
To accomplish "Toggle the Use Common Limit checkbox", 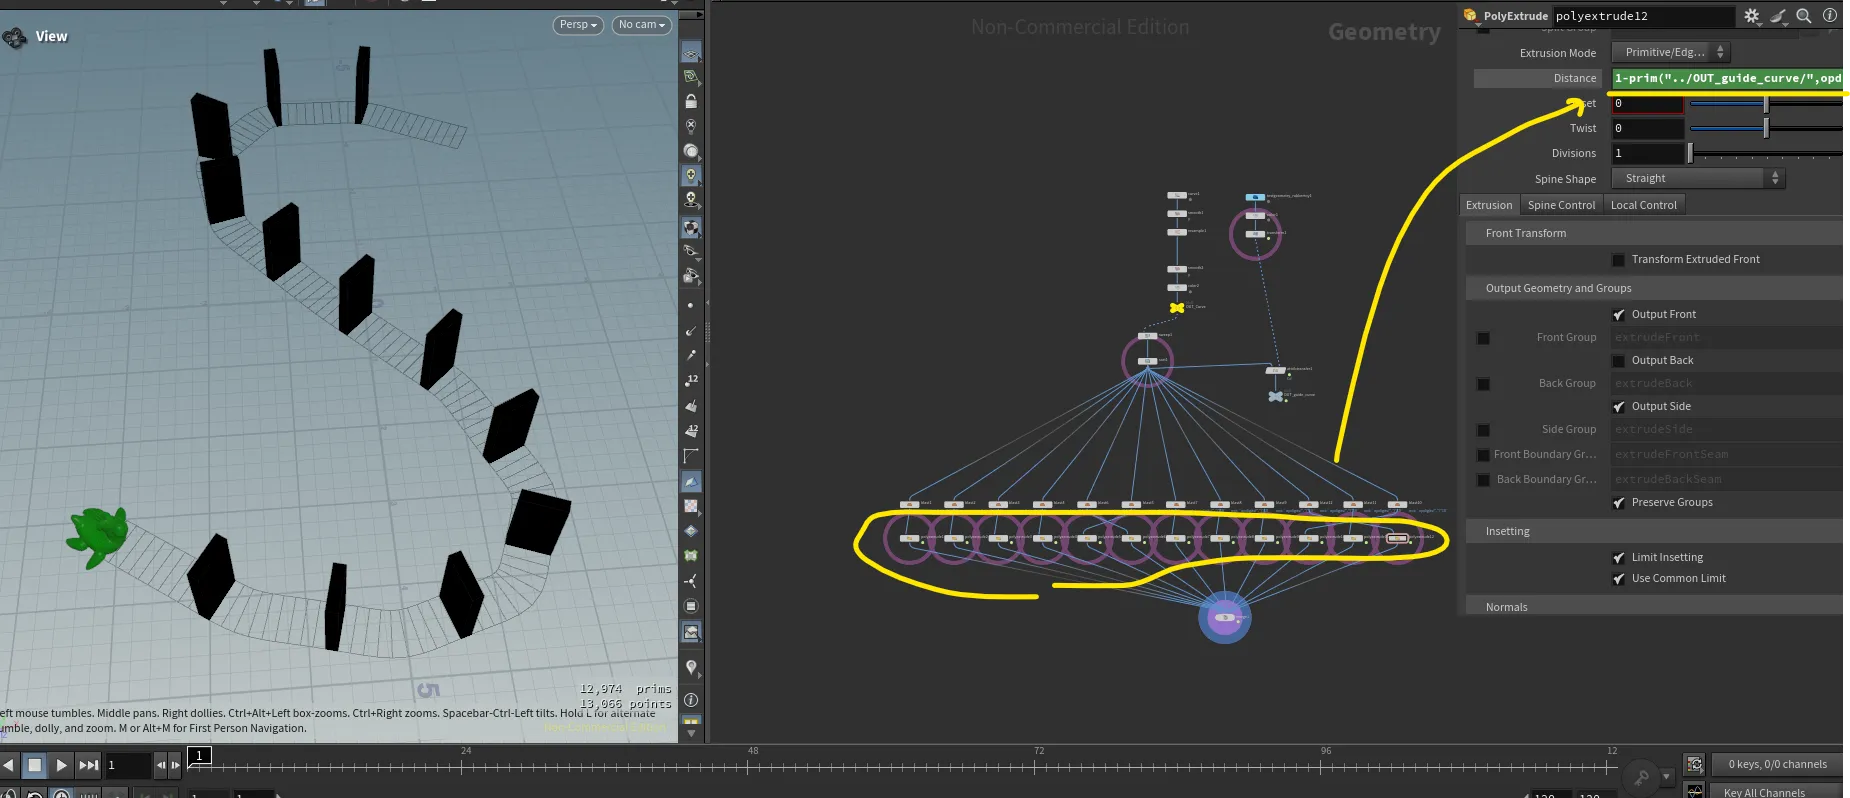I will [1619, 579].
